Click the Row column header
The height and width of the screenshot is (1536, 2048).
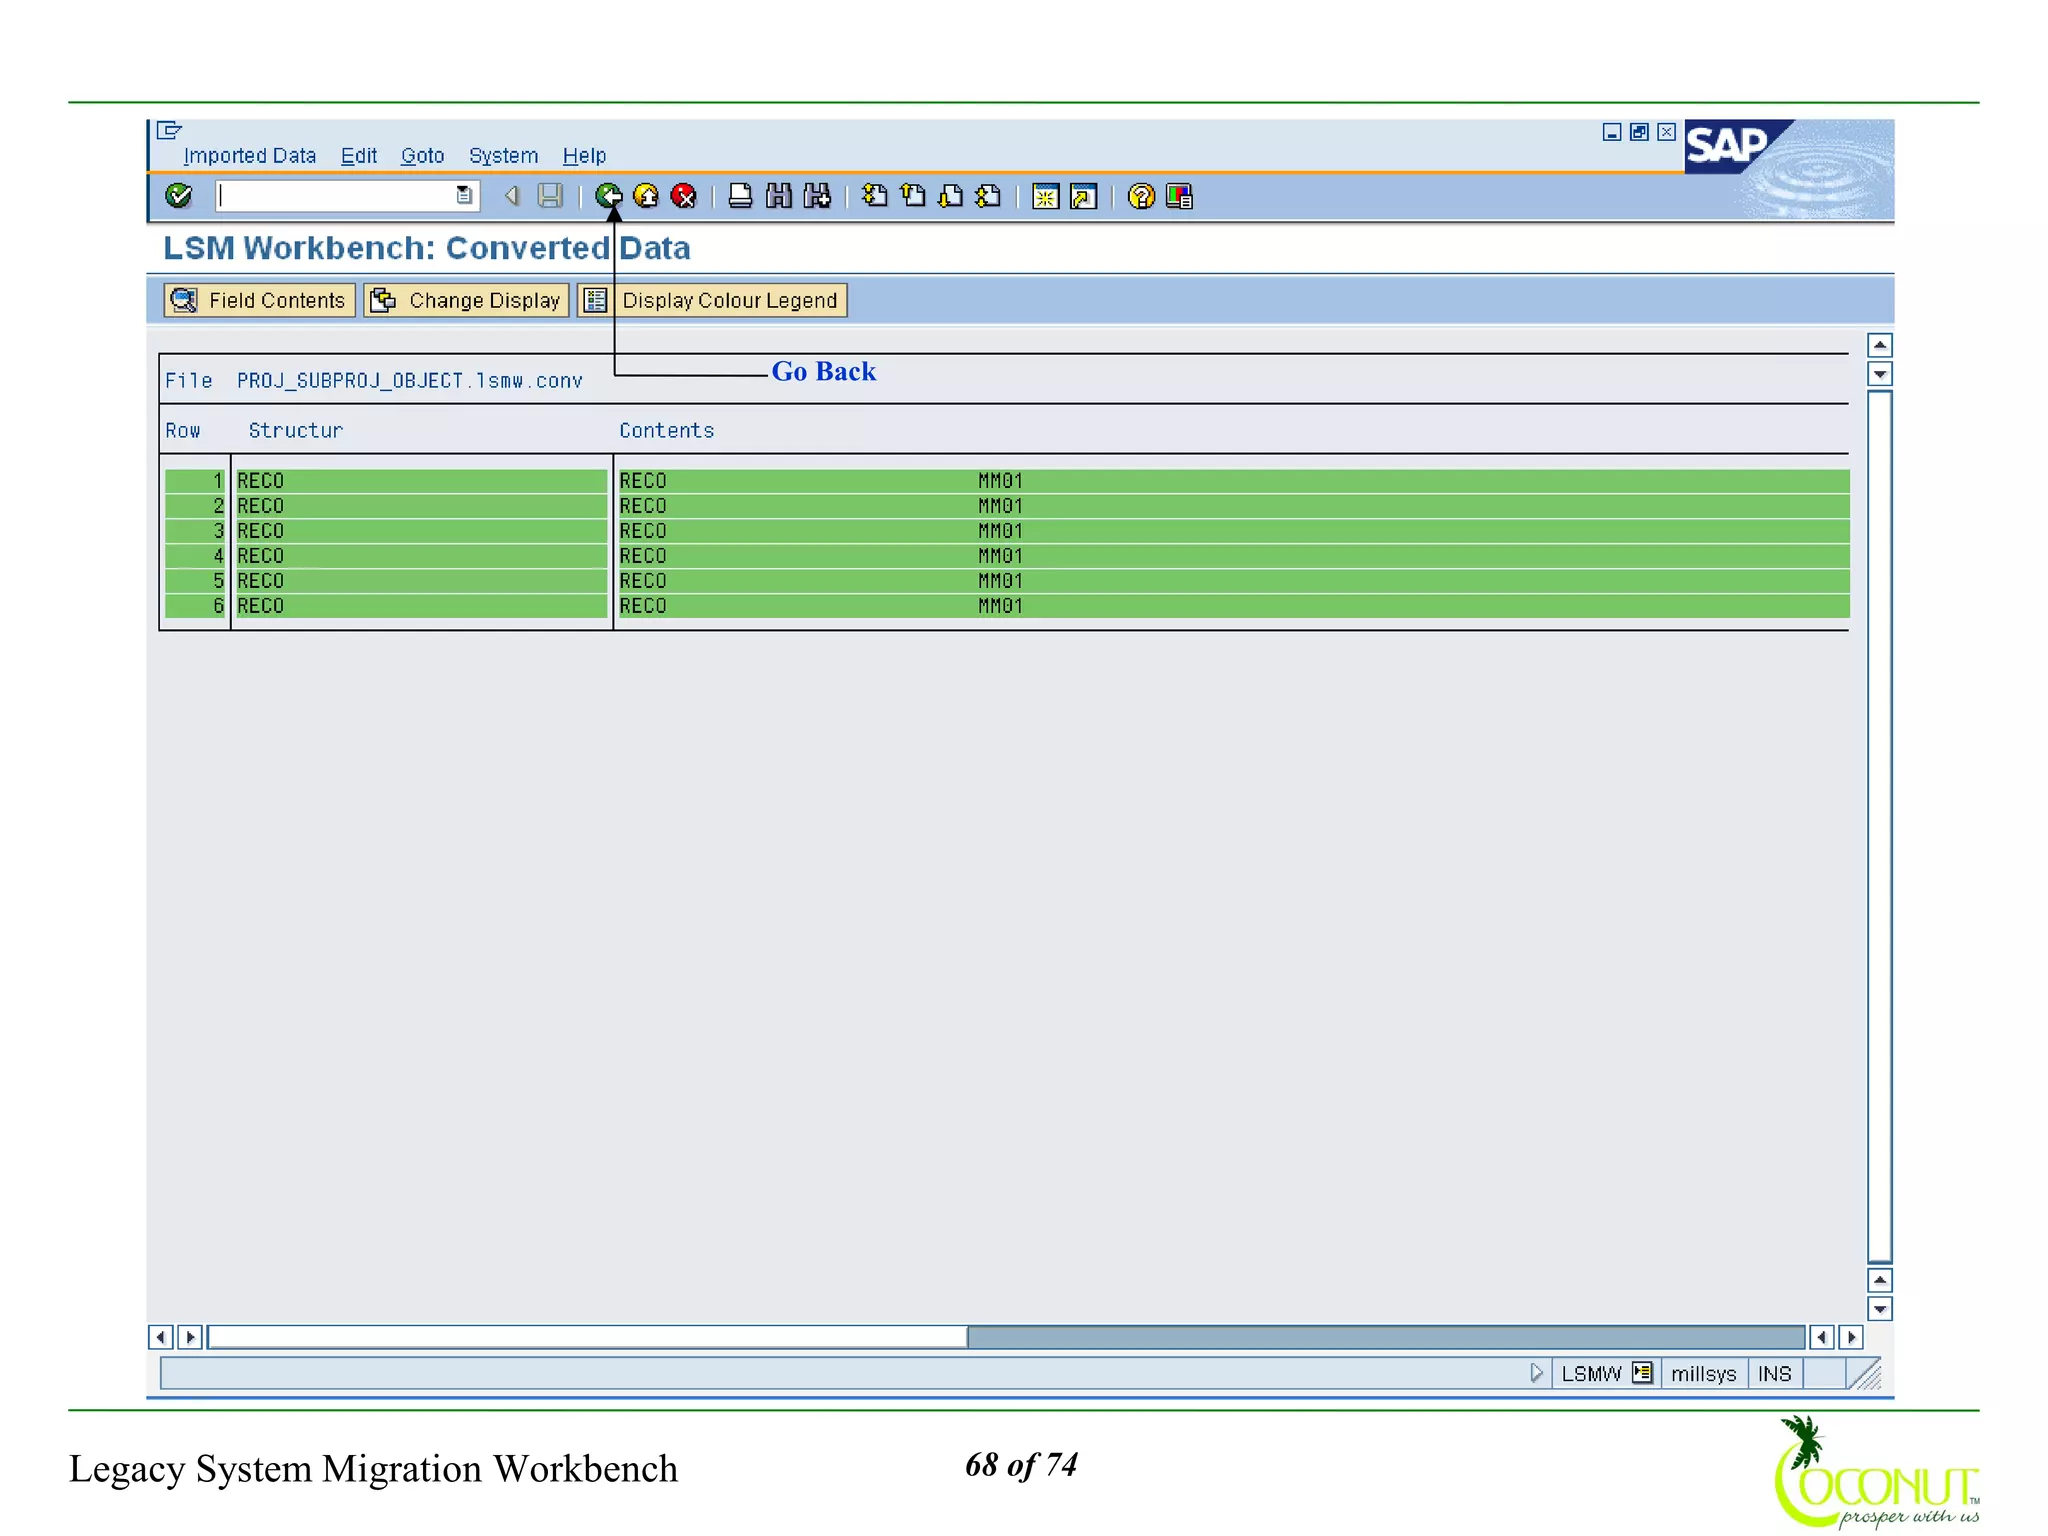click(183, 431)
